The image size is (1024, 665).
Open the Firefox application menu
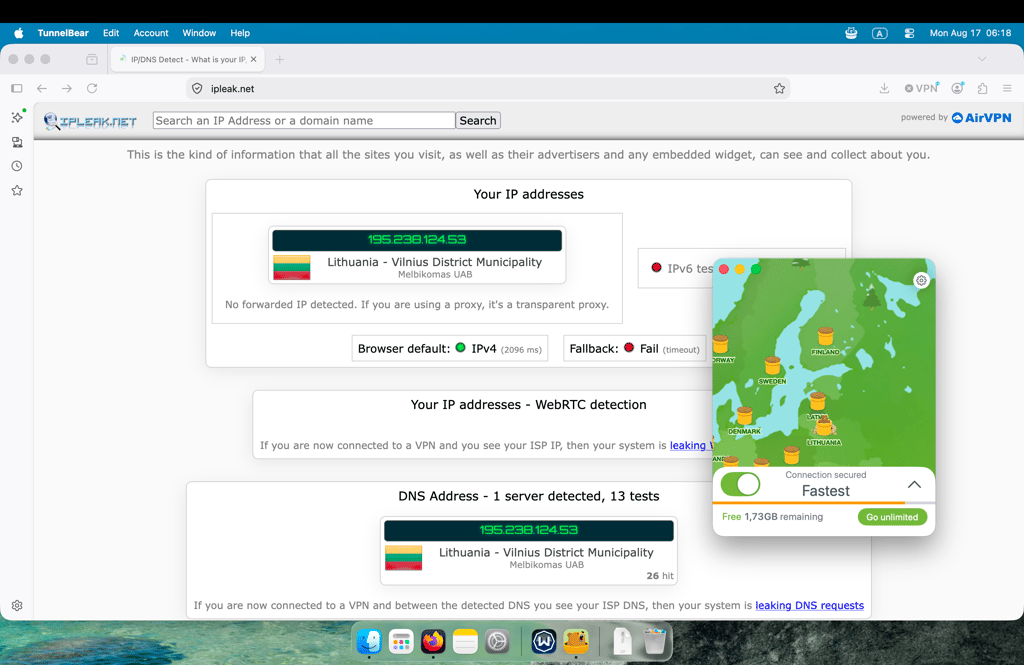pyautogui.click(x=1007, y=88)
